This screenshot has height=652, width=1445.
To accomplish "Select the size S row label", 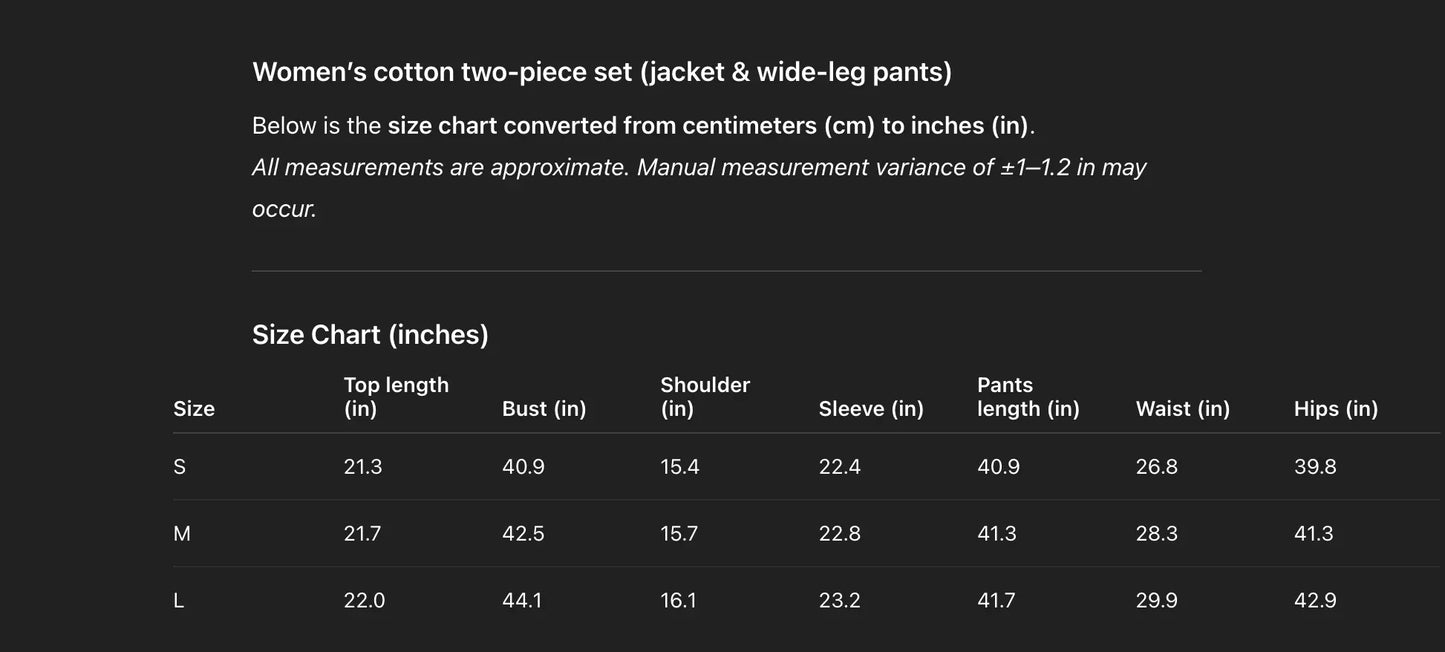I will click(180, 467).
